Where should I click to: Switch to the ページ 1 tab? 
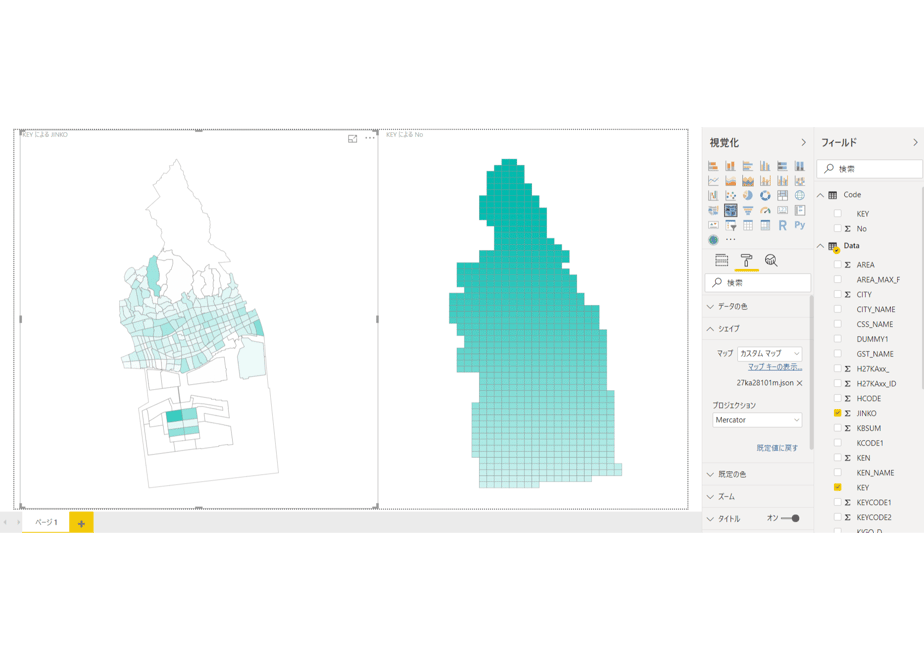click(46, 522)
